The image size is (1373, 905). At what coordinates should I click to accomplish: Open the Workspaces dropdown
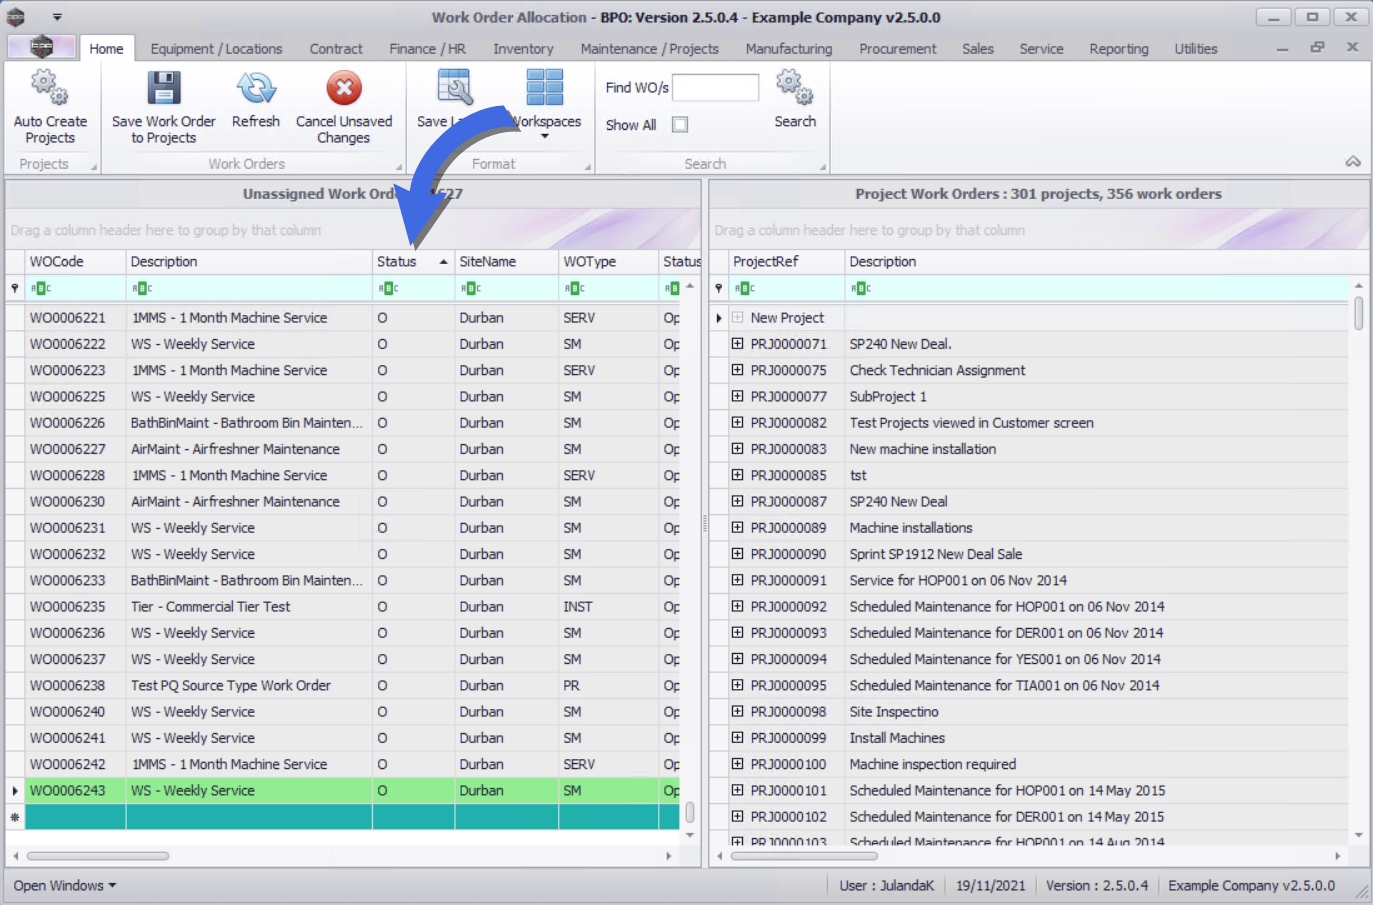pos(545,135)
